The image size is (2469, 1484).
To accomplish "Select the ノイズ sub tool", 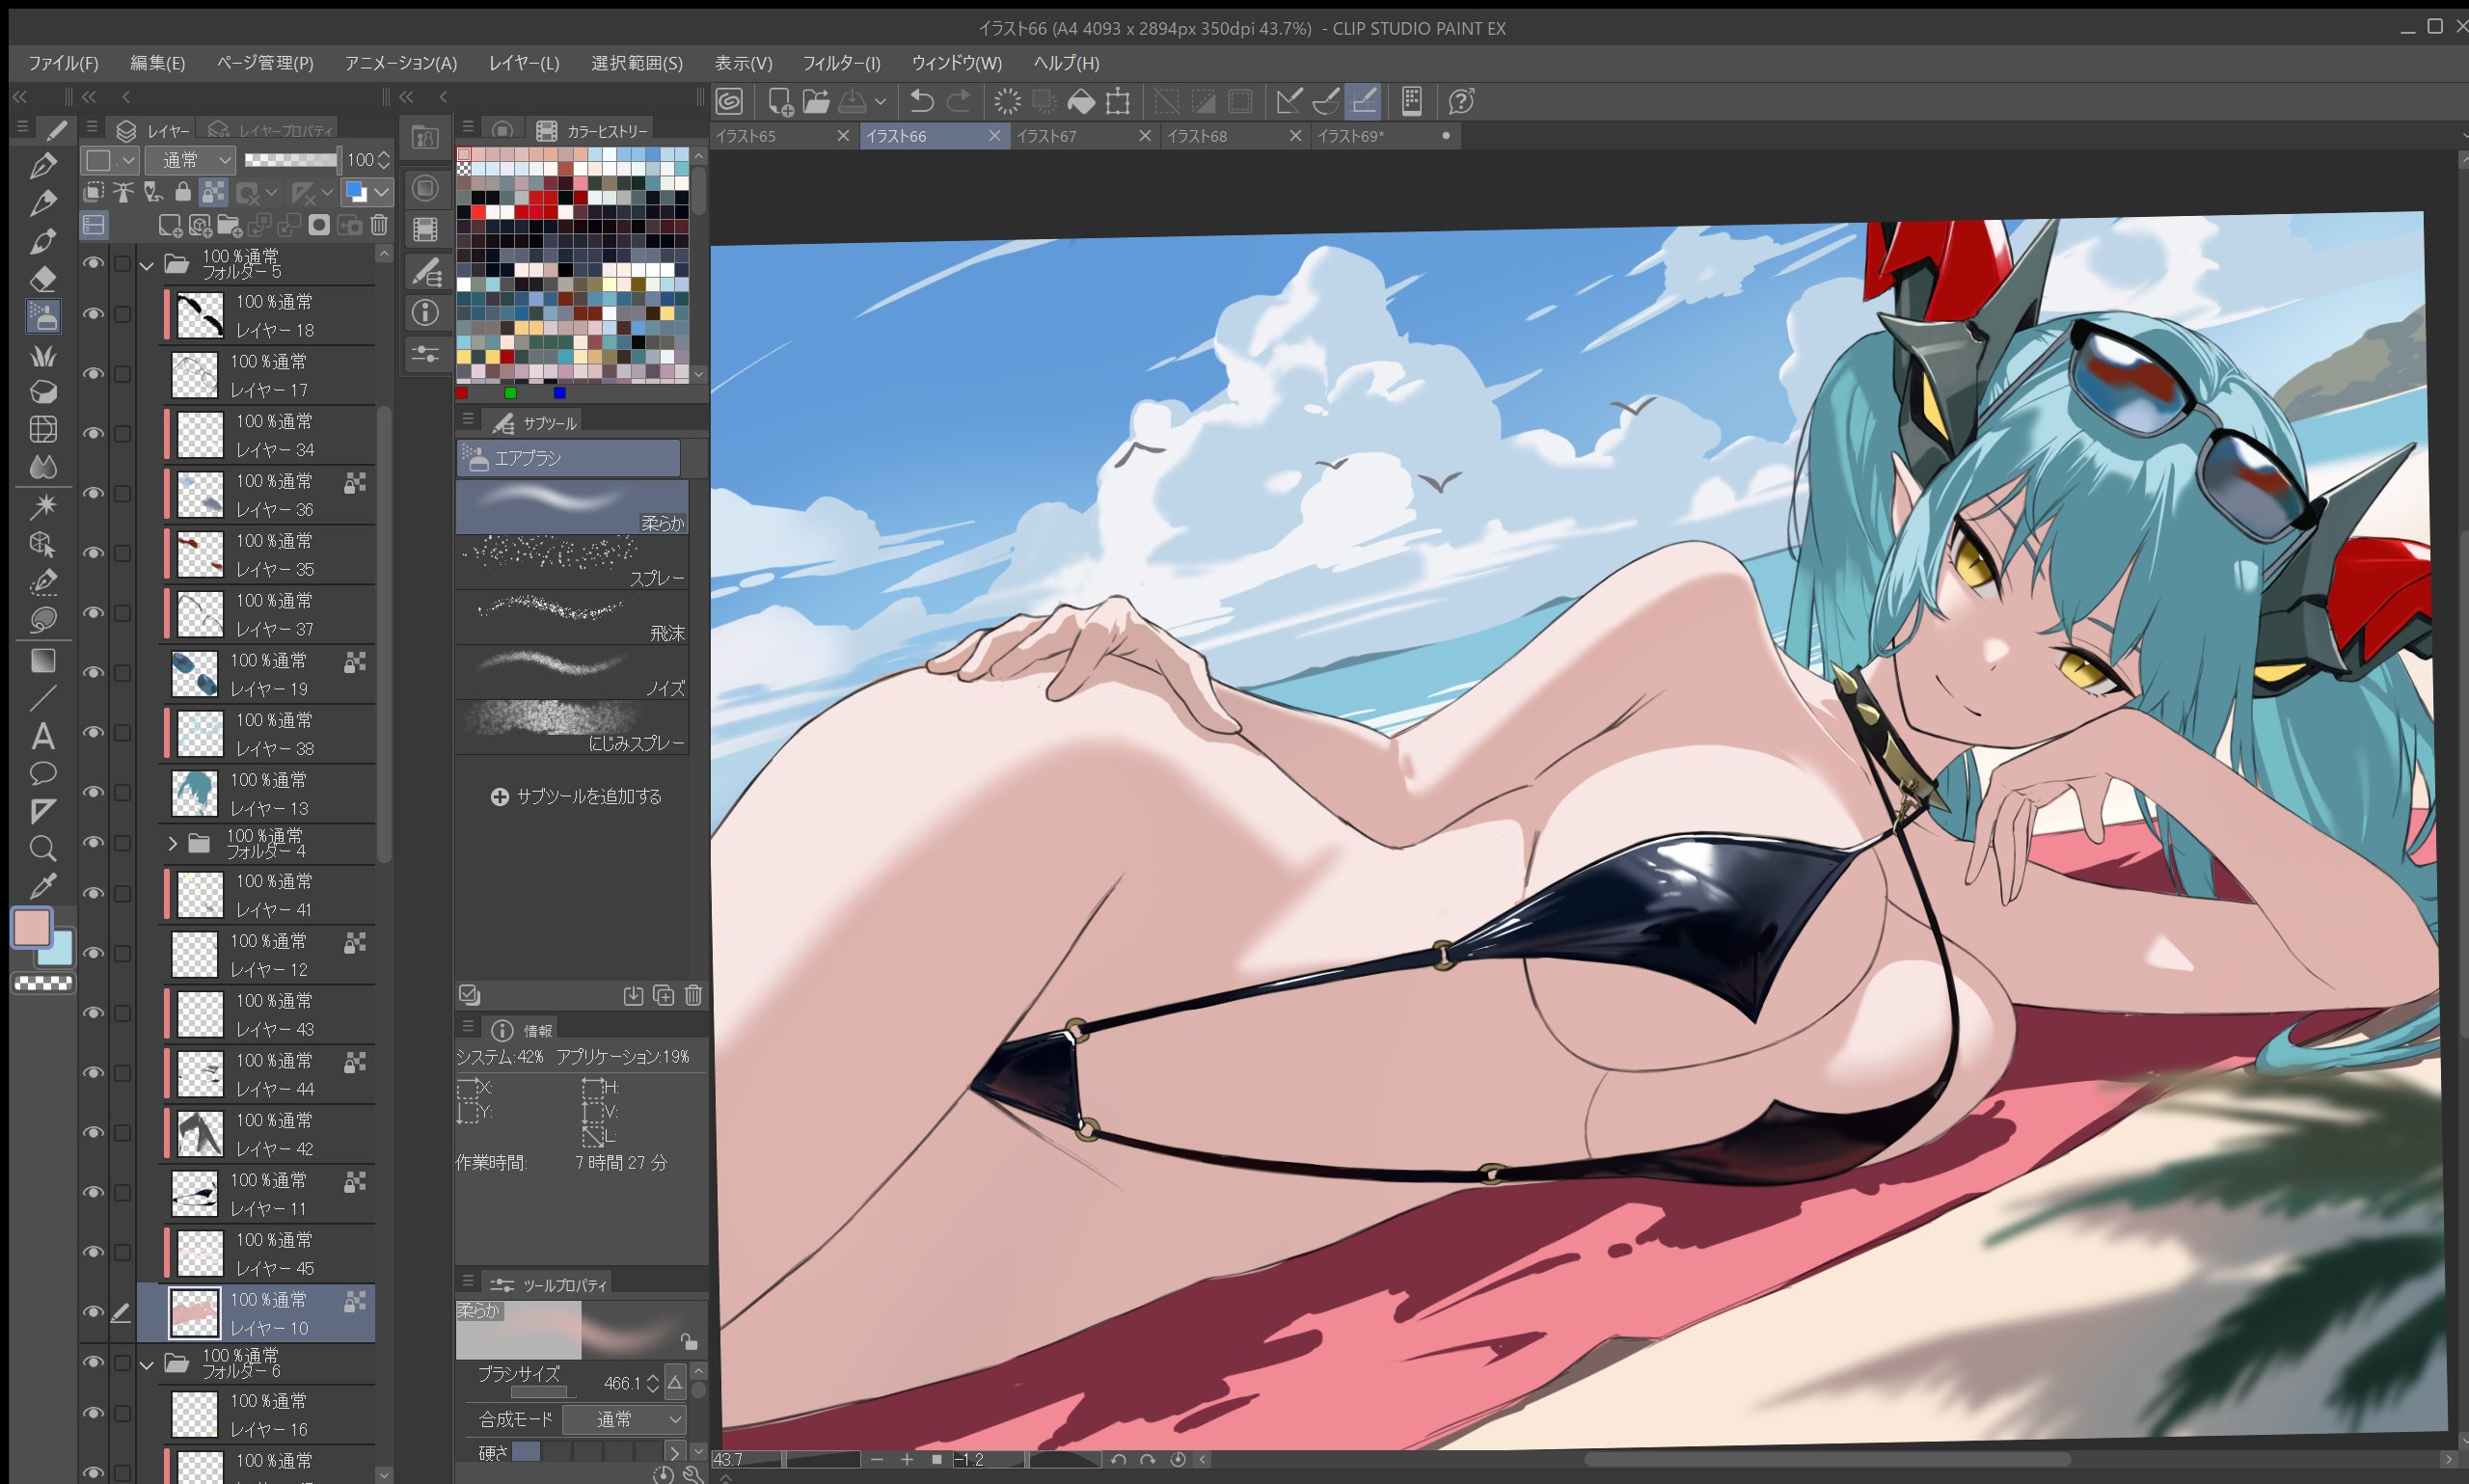I will pyautogui.click(x=572, y=672).
